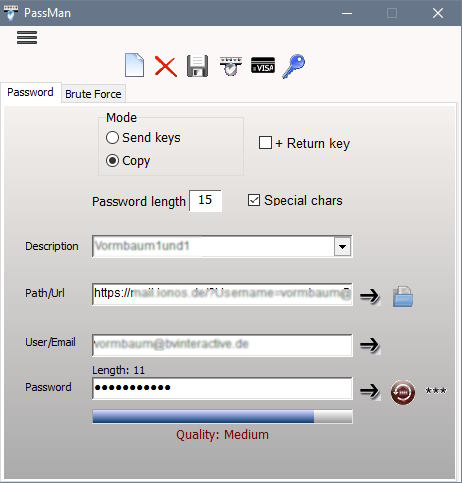This screenshot has width=462, height=483.
Task: Click the blue key icon
Action: [x=294, y=66]
